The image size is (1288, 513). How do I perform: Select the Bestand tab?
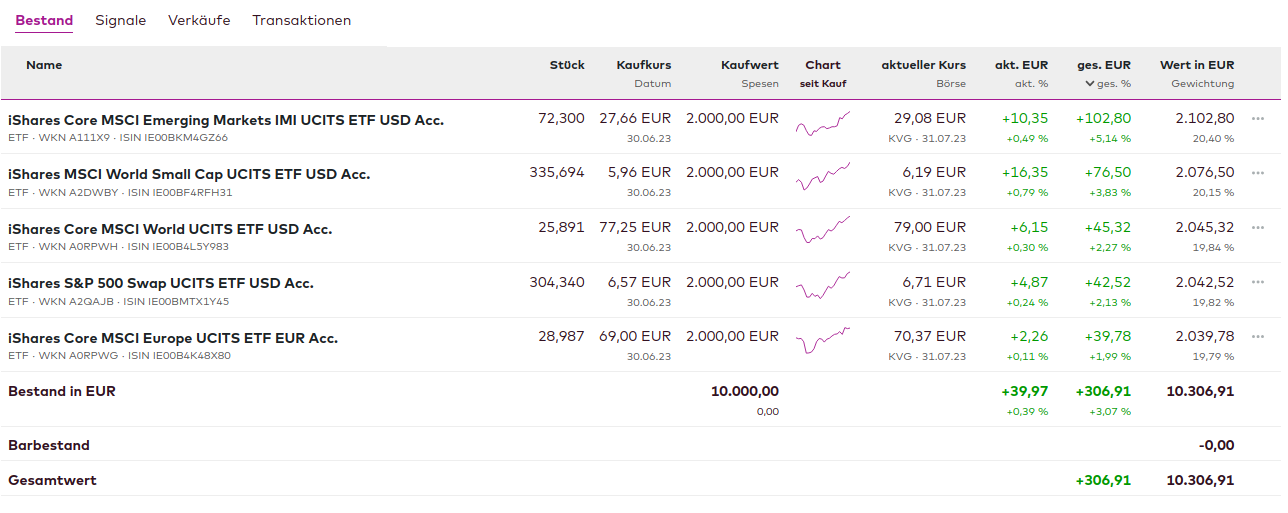(44, 20)
